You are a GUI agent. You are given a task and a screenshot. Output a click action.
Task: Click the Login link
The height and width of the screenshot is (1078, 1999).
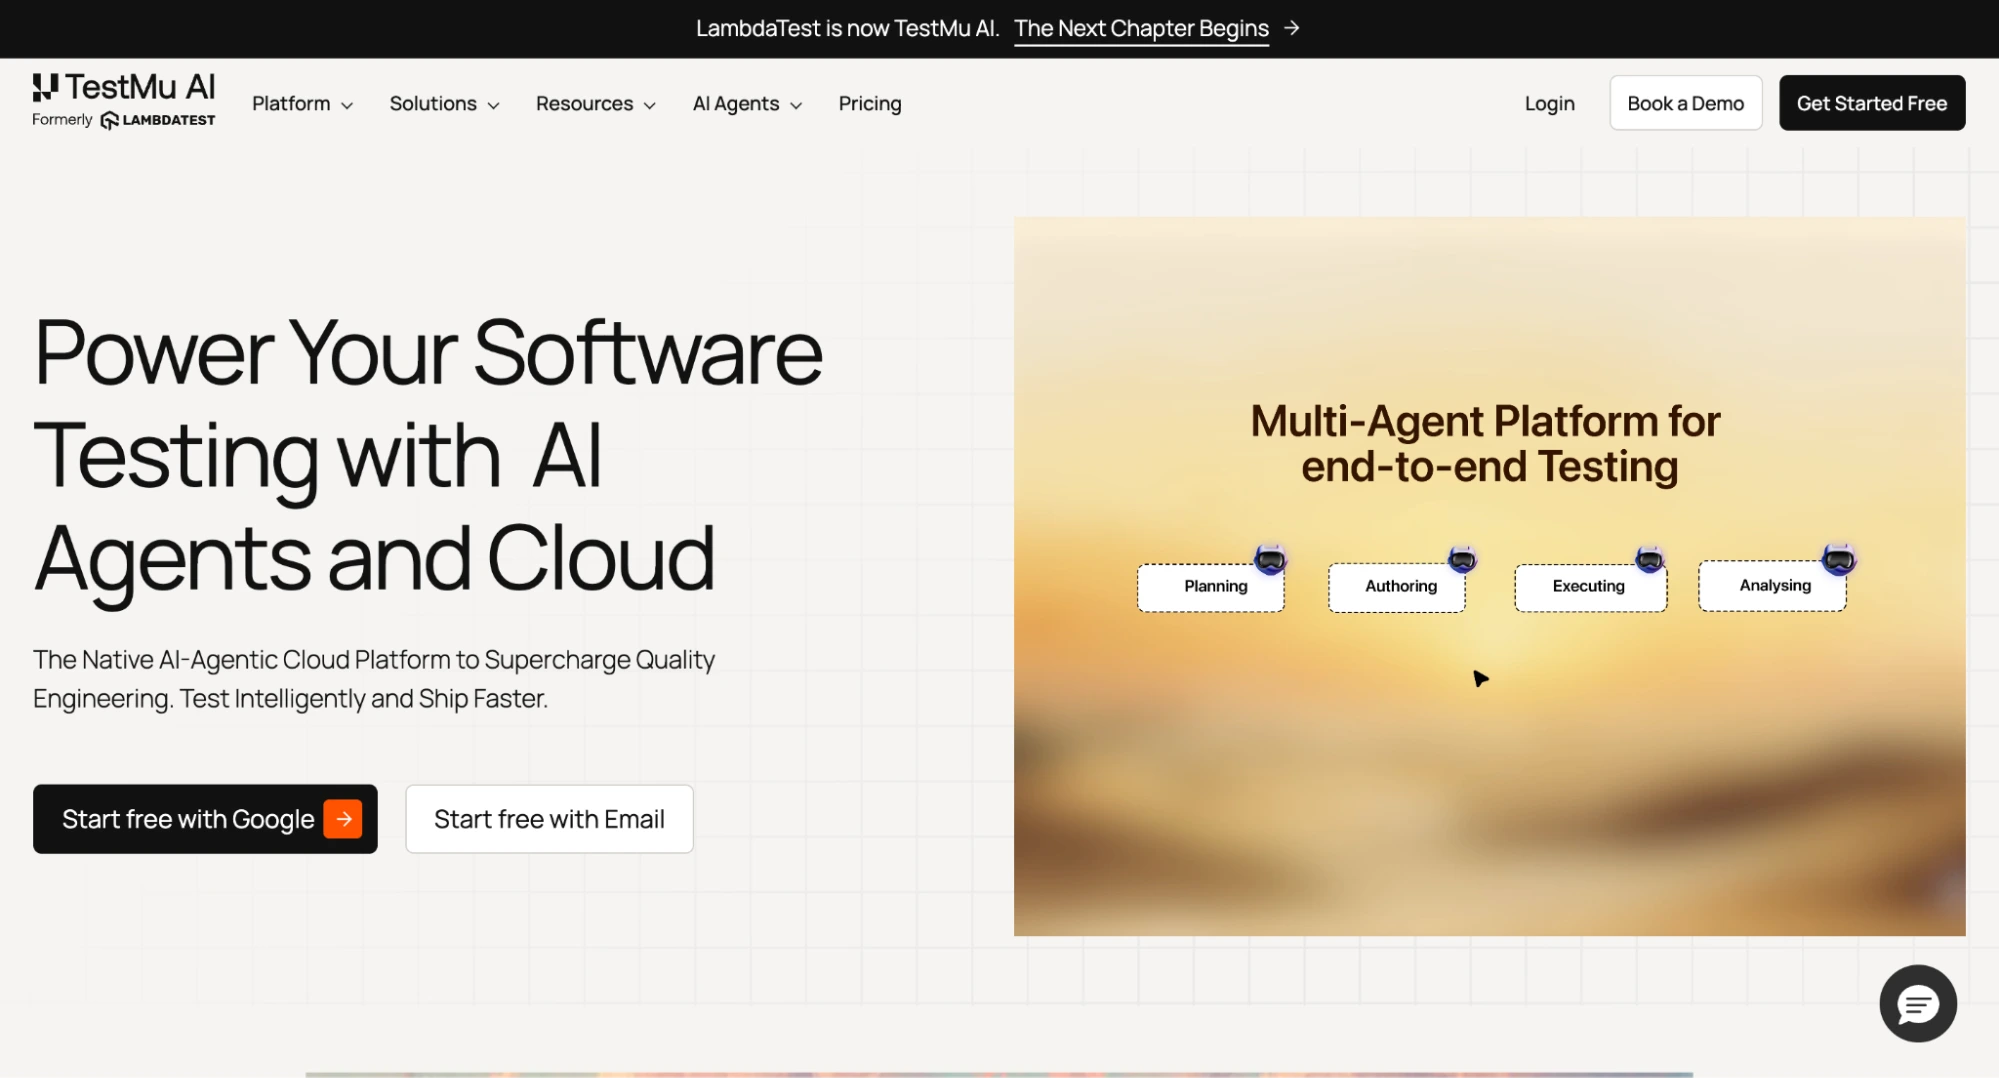pos(1549,103)
